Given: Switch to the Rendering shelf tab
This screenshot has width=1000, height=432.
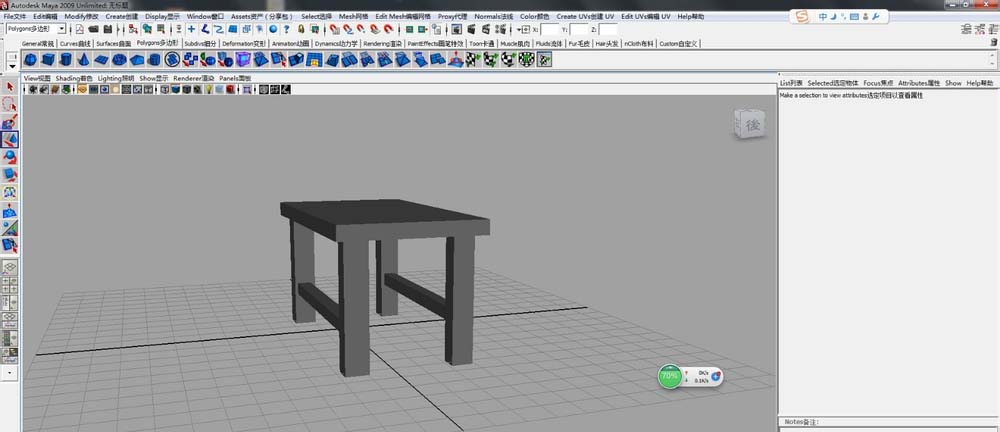Looking at the screenshot, I should point(382,43).
